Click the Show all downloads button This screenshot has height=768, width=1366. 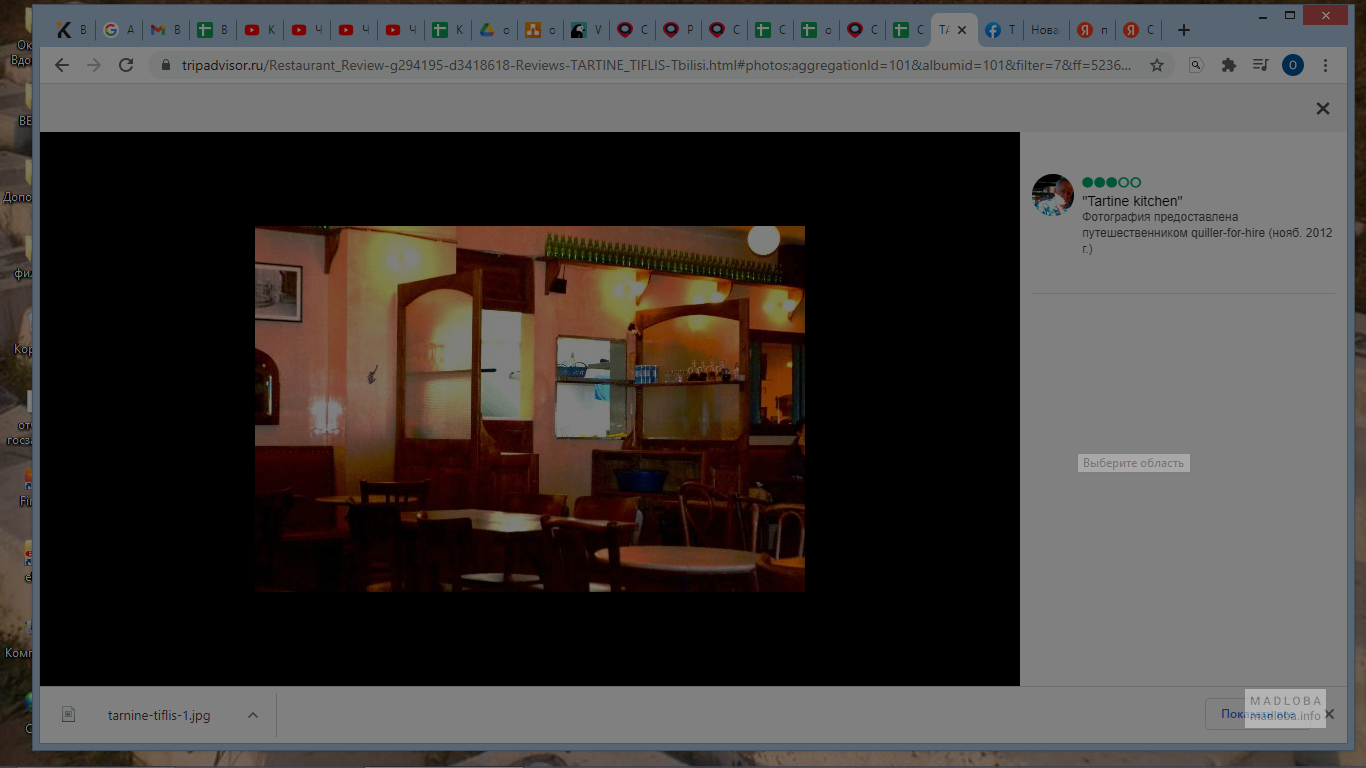(x=1257, y=714)
